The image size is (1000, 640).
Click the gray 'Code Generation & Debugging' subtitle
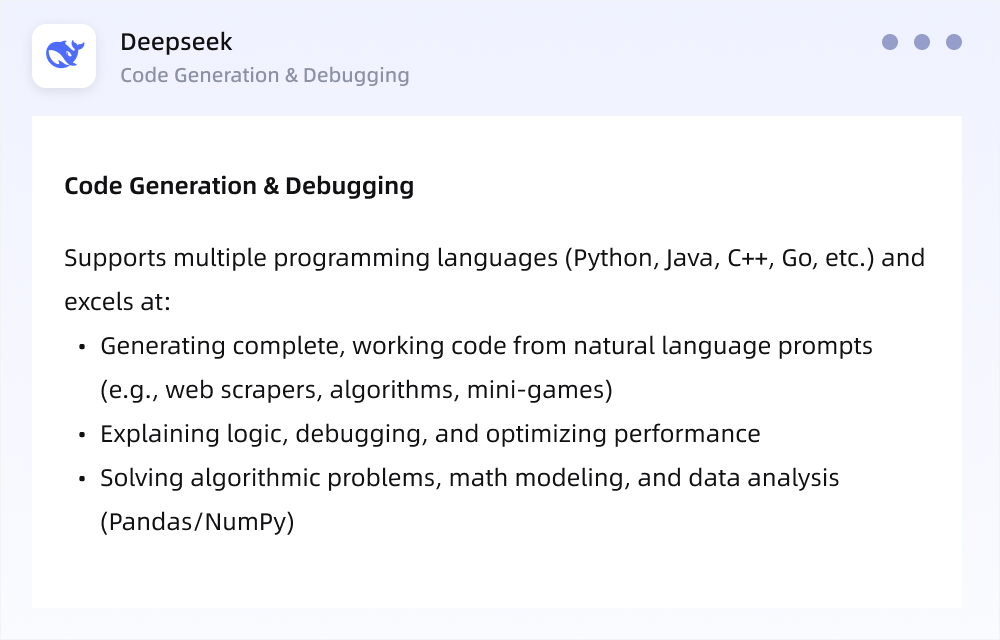tap(265, 75)
